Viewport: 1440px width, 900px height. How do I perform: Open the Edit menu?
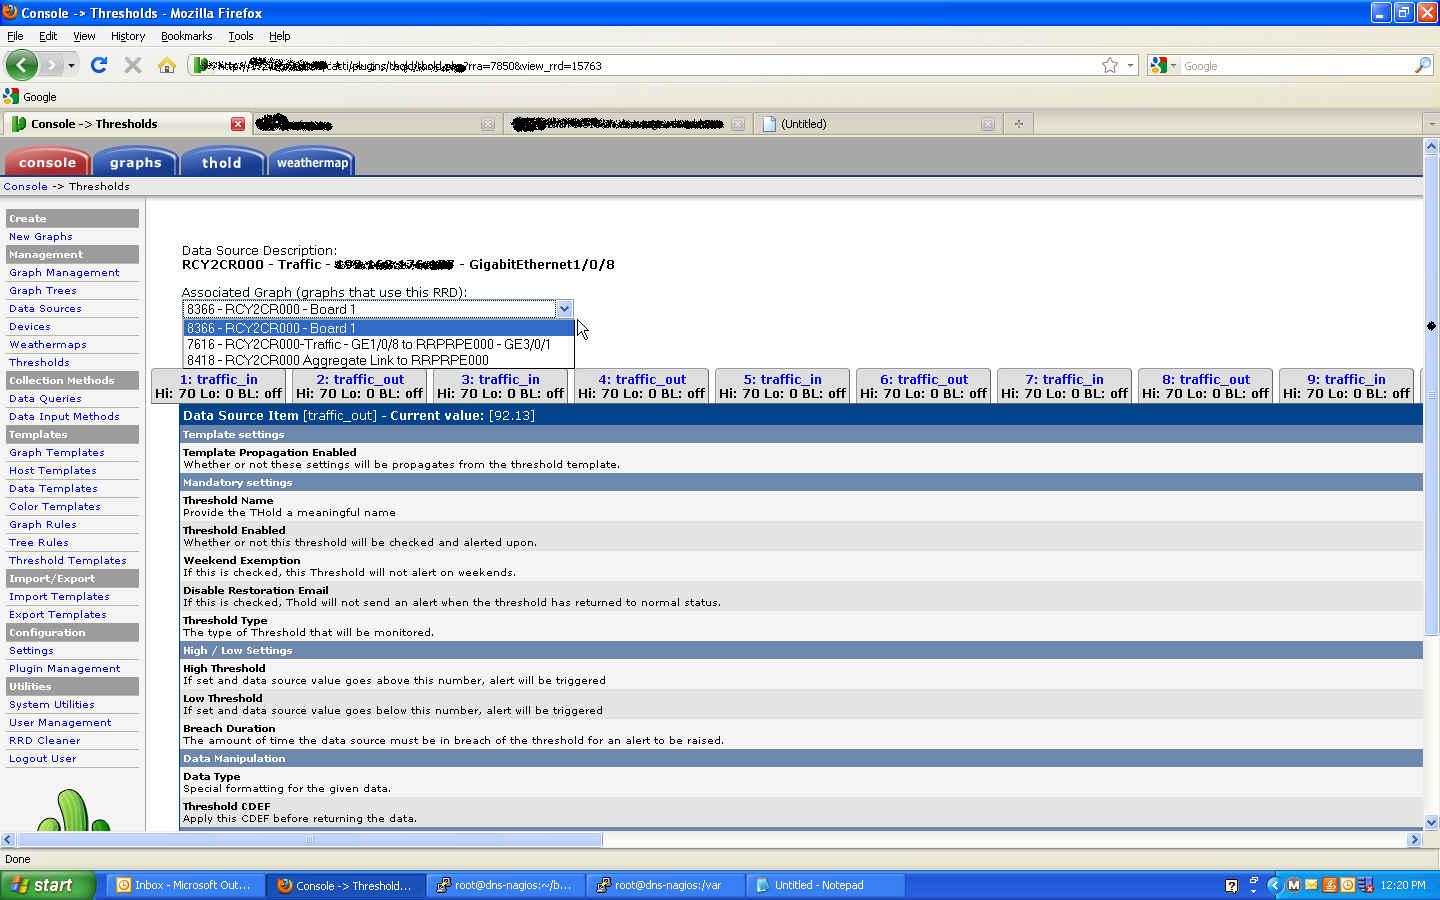(48, 36)
